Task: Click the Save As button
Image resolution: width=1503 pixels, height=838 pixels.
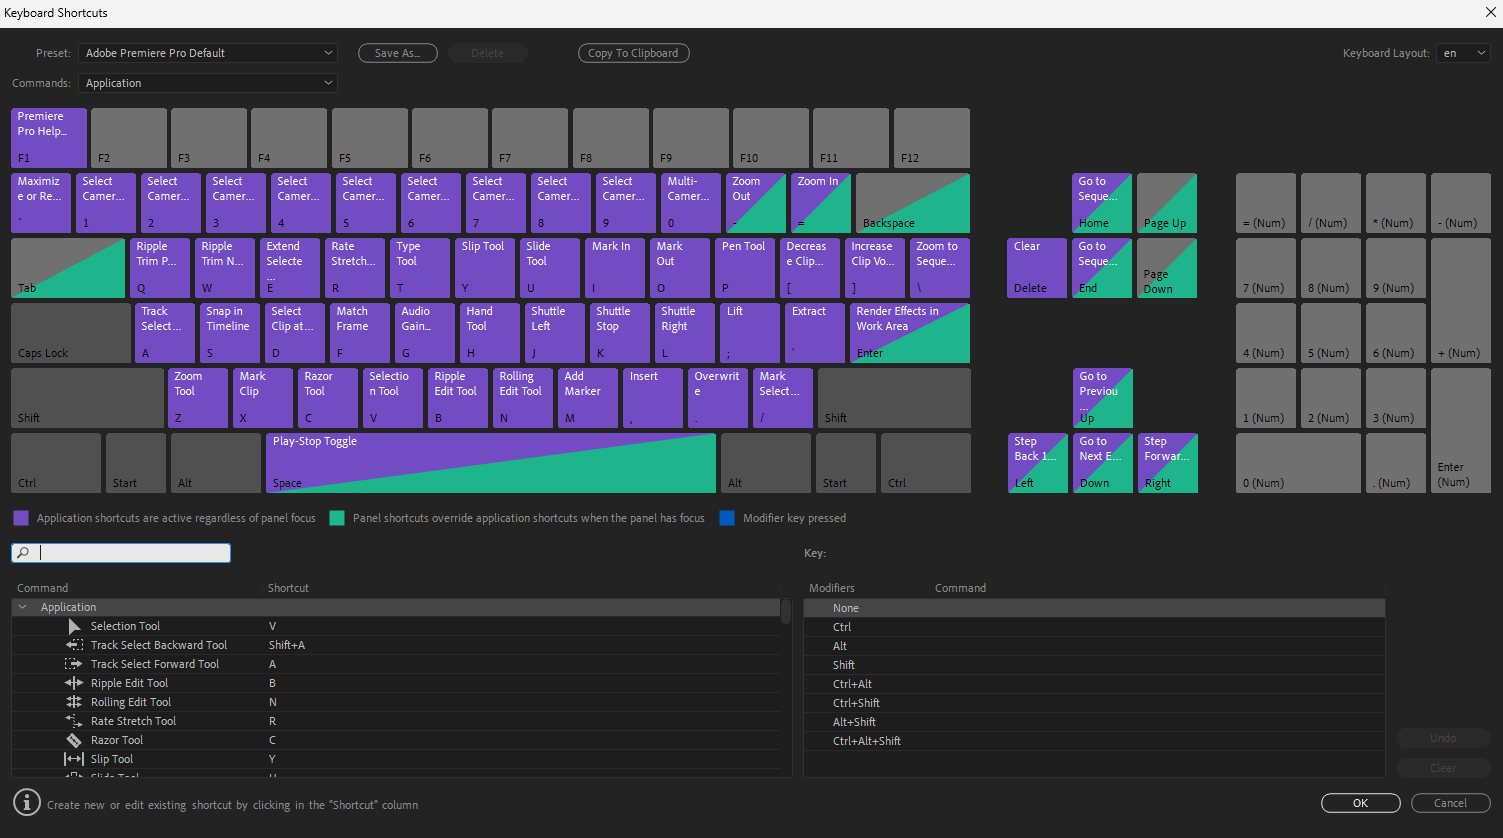Action: click(x=397, y=53)
